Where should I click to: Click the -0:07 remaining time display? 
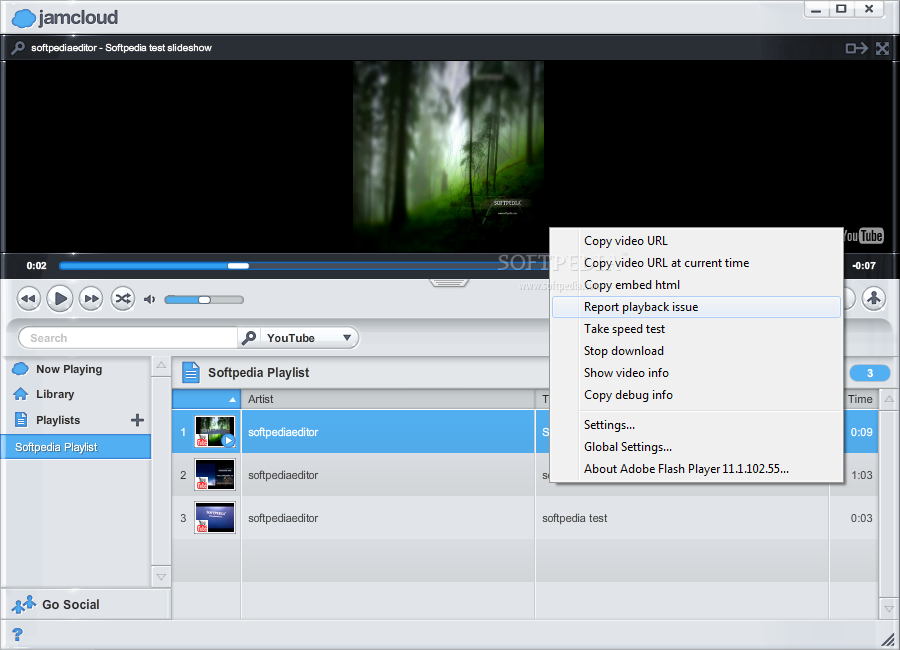pyautogui.click(x=864, y=266)
